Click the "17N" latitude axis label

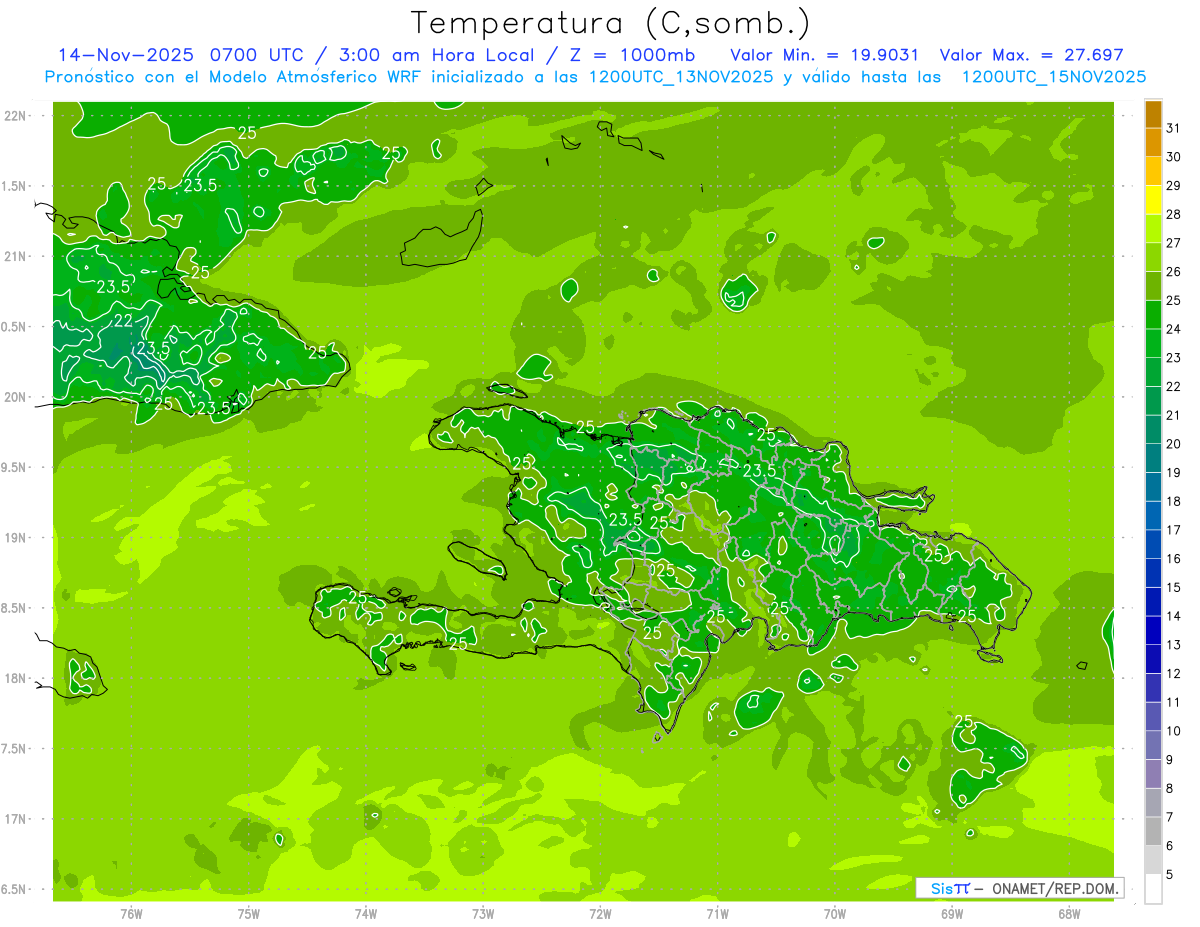pos(15,819)
